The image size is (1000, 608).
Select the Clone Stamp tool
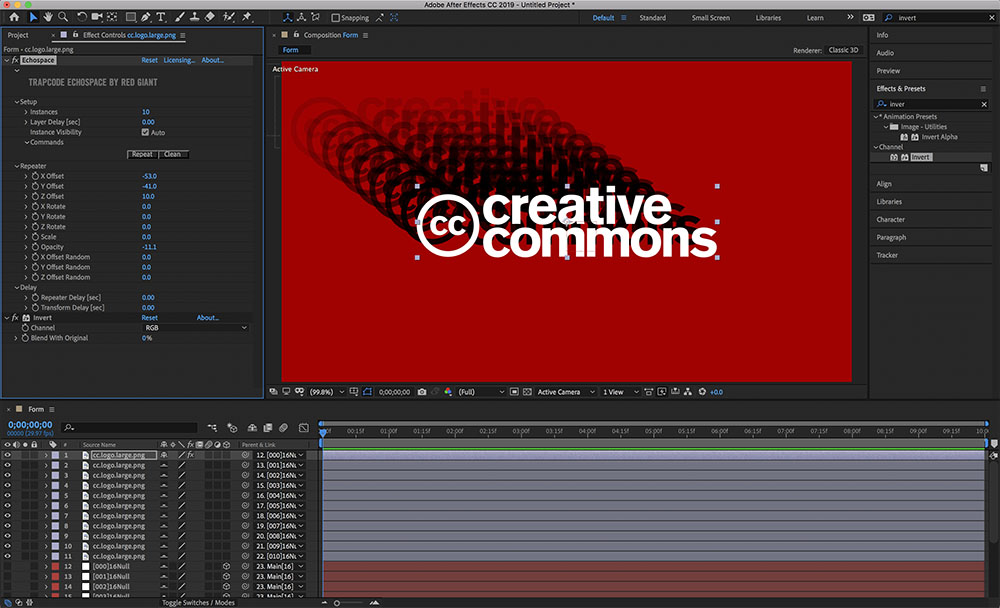195,17
